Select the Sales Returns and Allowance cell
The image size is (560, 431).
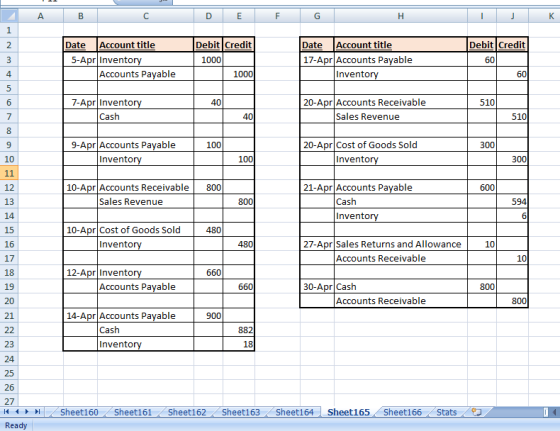click(x=401, y=244)
